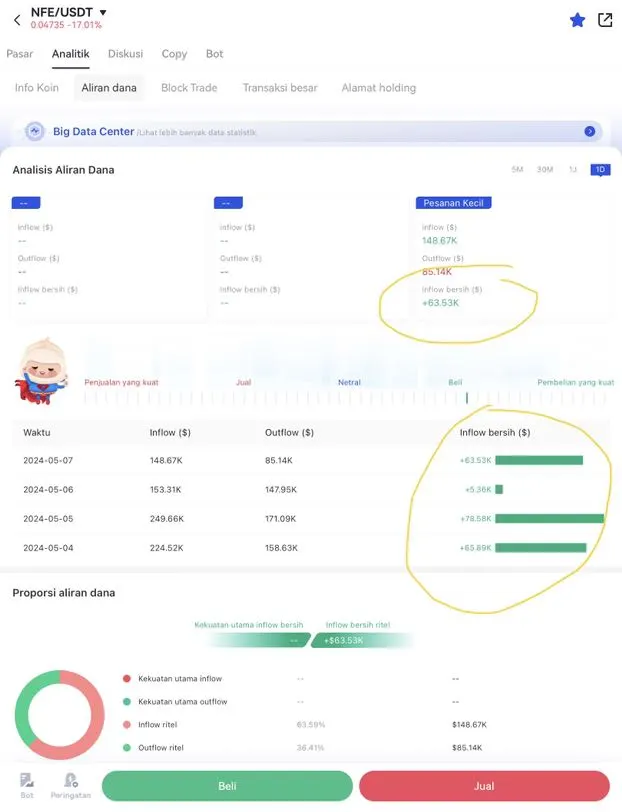Click the +$63.53K retail net inflow bar
Viewport: 622px width, 812px height.
(x=361, y=641)
